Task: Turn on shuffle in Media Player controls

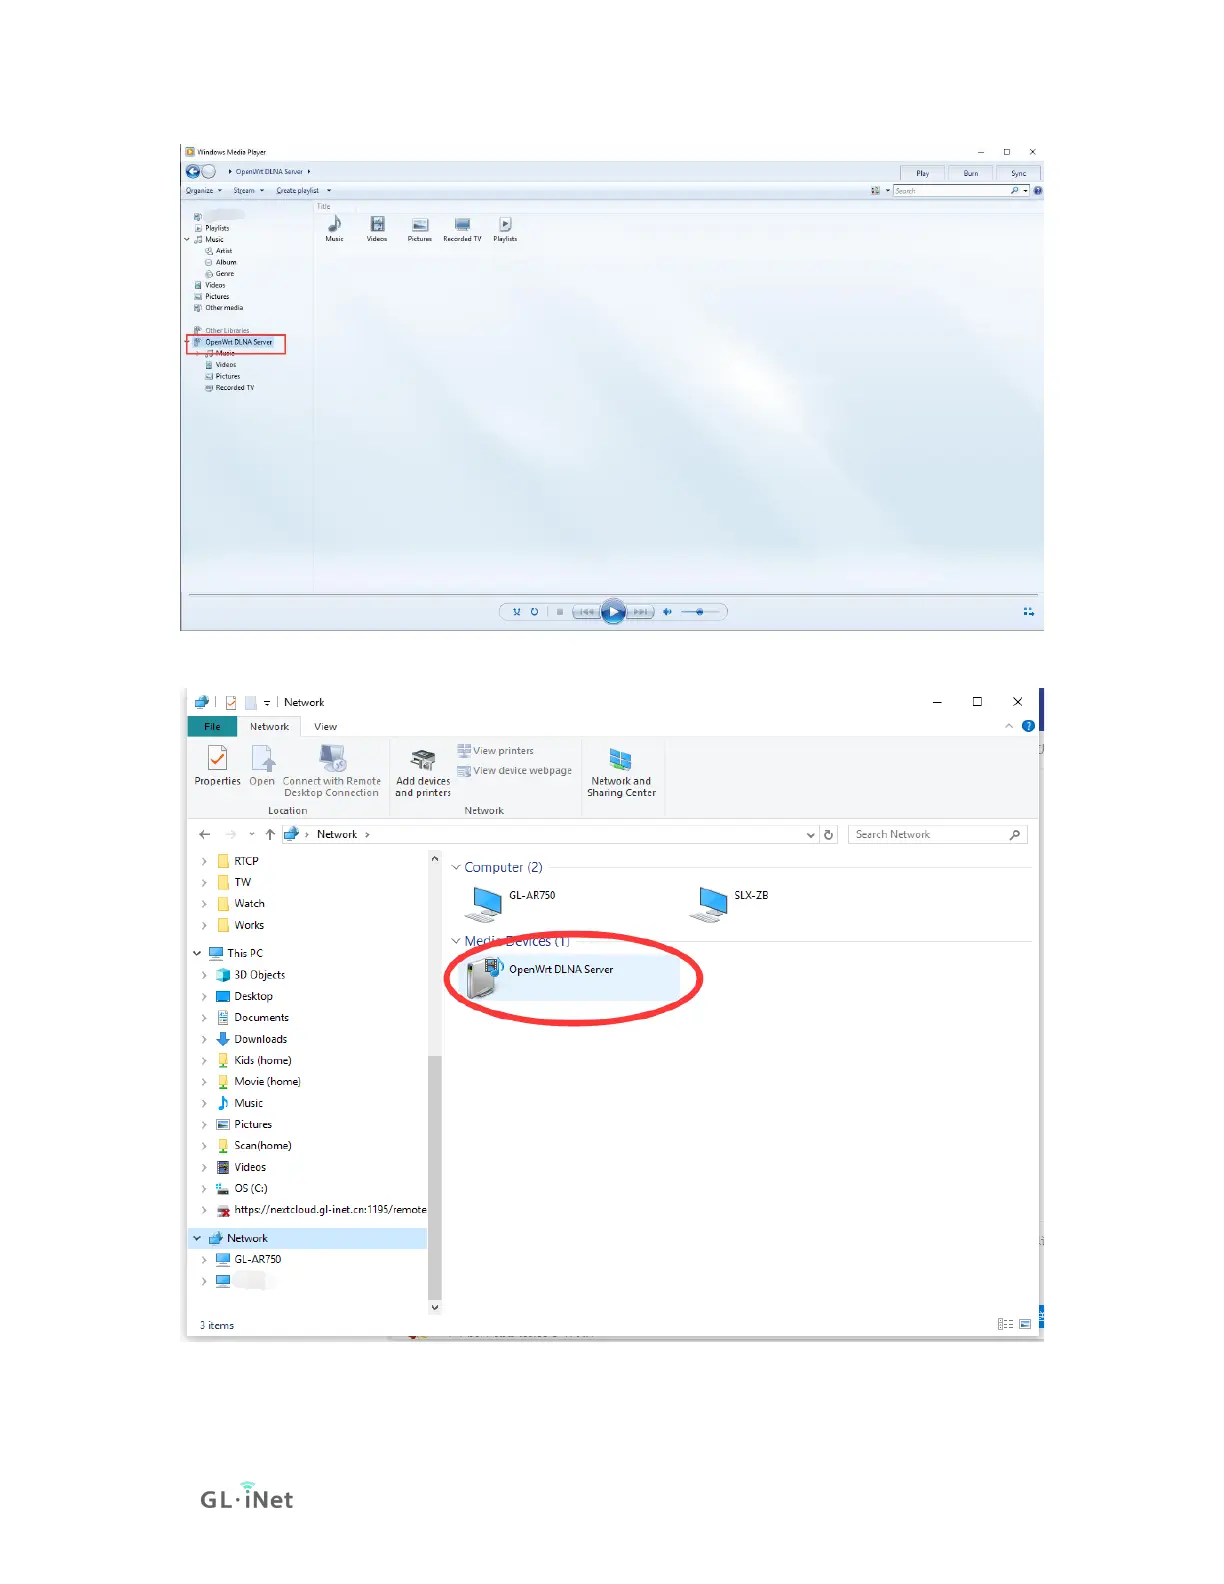Action: pyautogui.click(x=516, y=611)
